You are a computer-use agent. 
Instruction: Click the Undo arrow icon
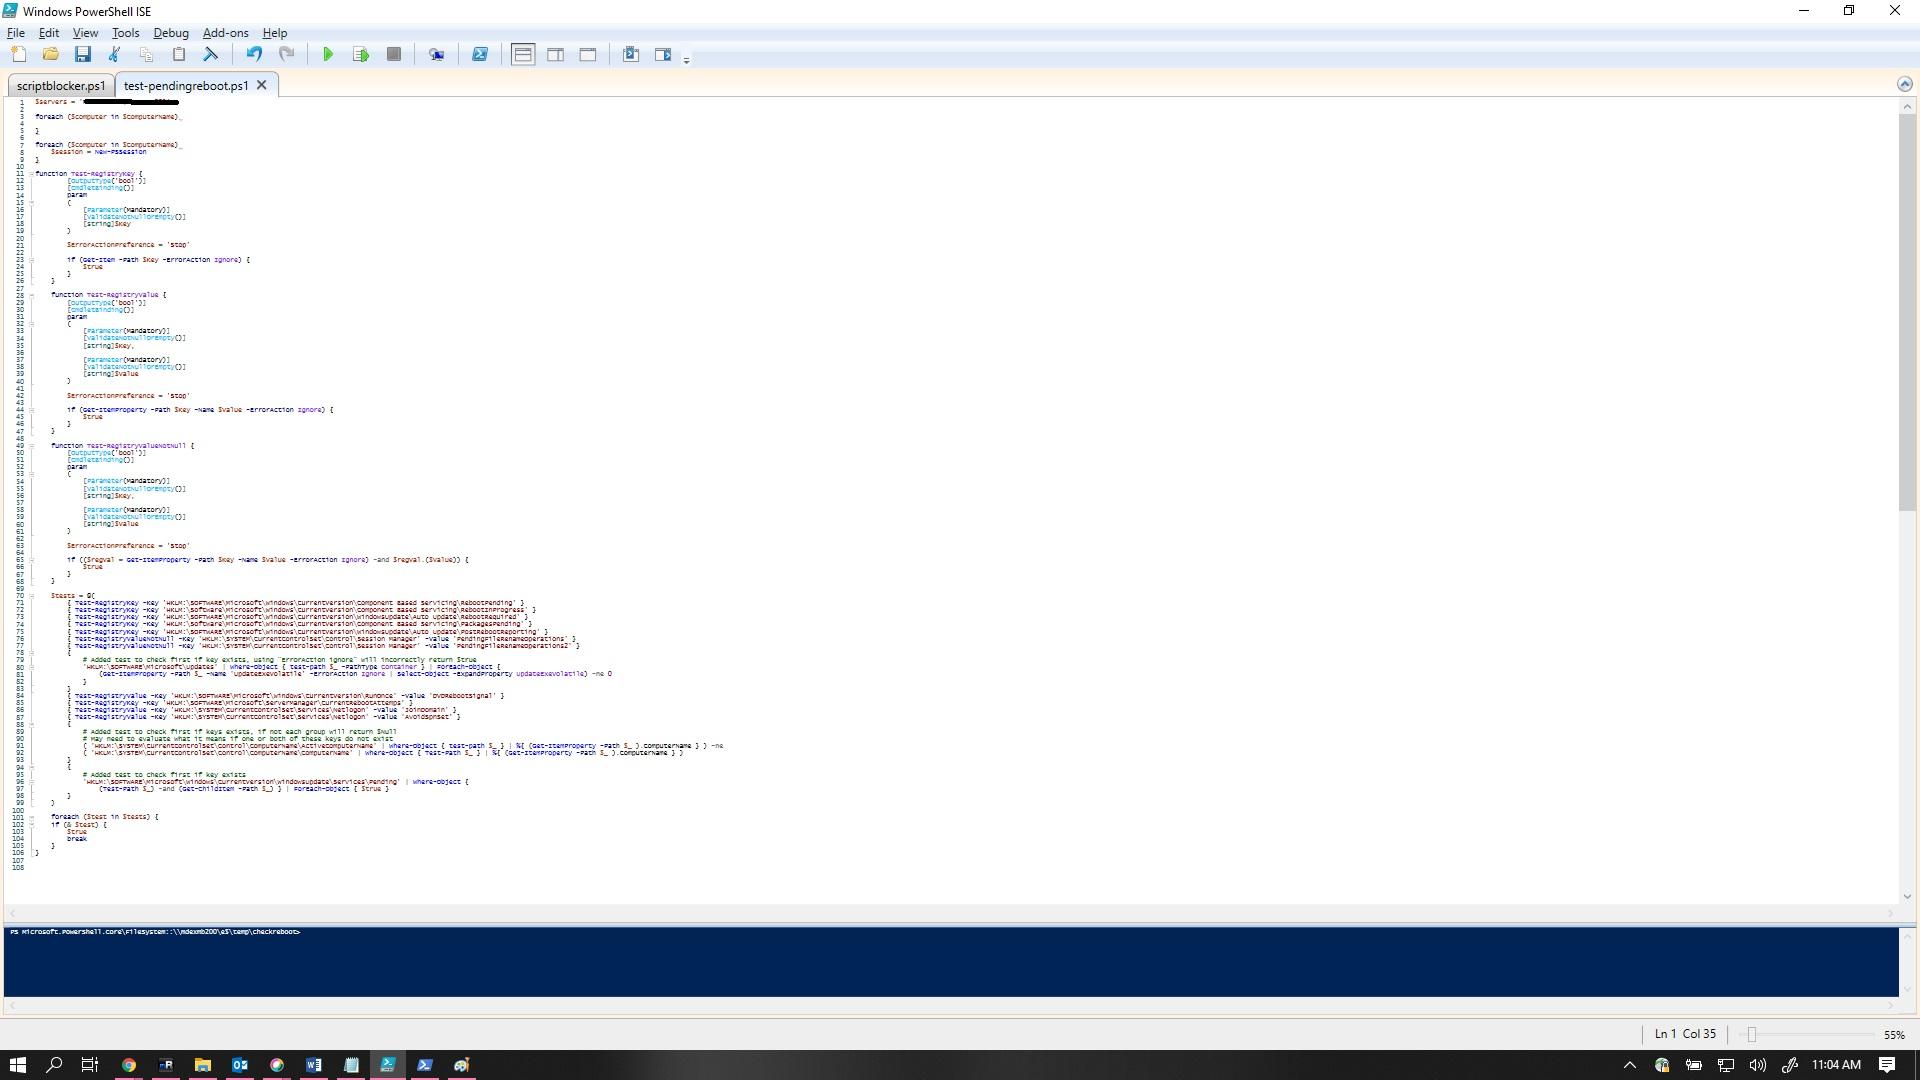pyautogui.click(x=254, y=55)
